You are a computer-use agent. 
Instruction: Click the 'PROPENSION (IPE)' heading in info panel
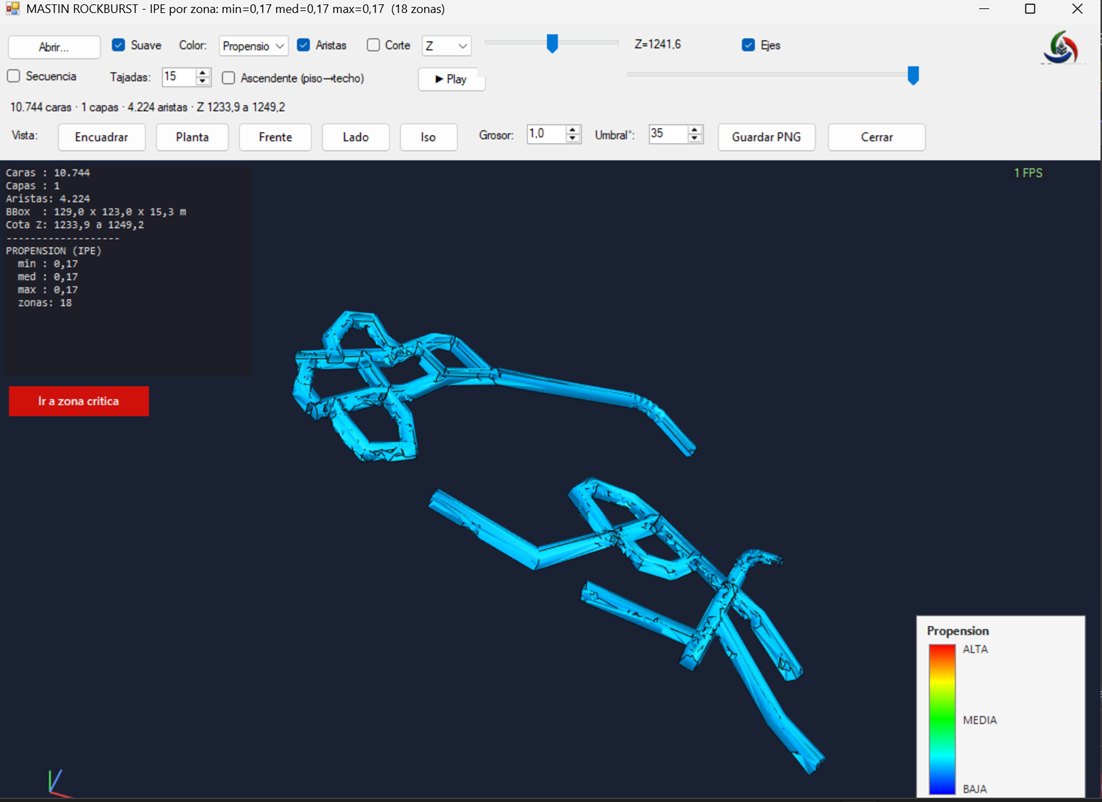[53, 251]
